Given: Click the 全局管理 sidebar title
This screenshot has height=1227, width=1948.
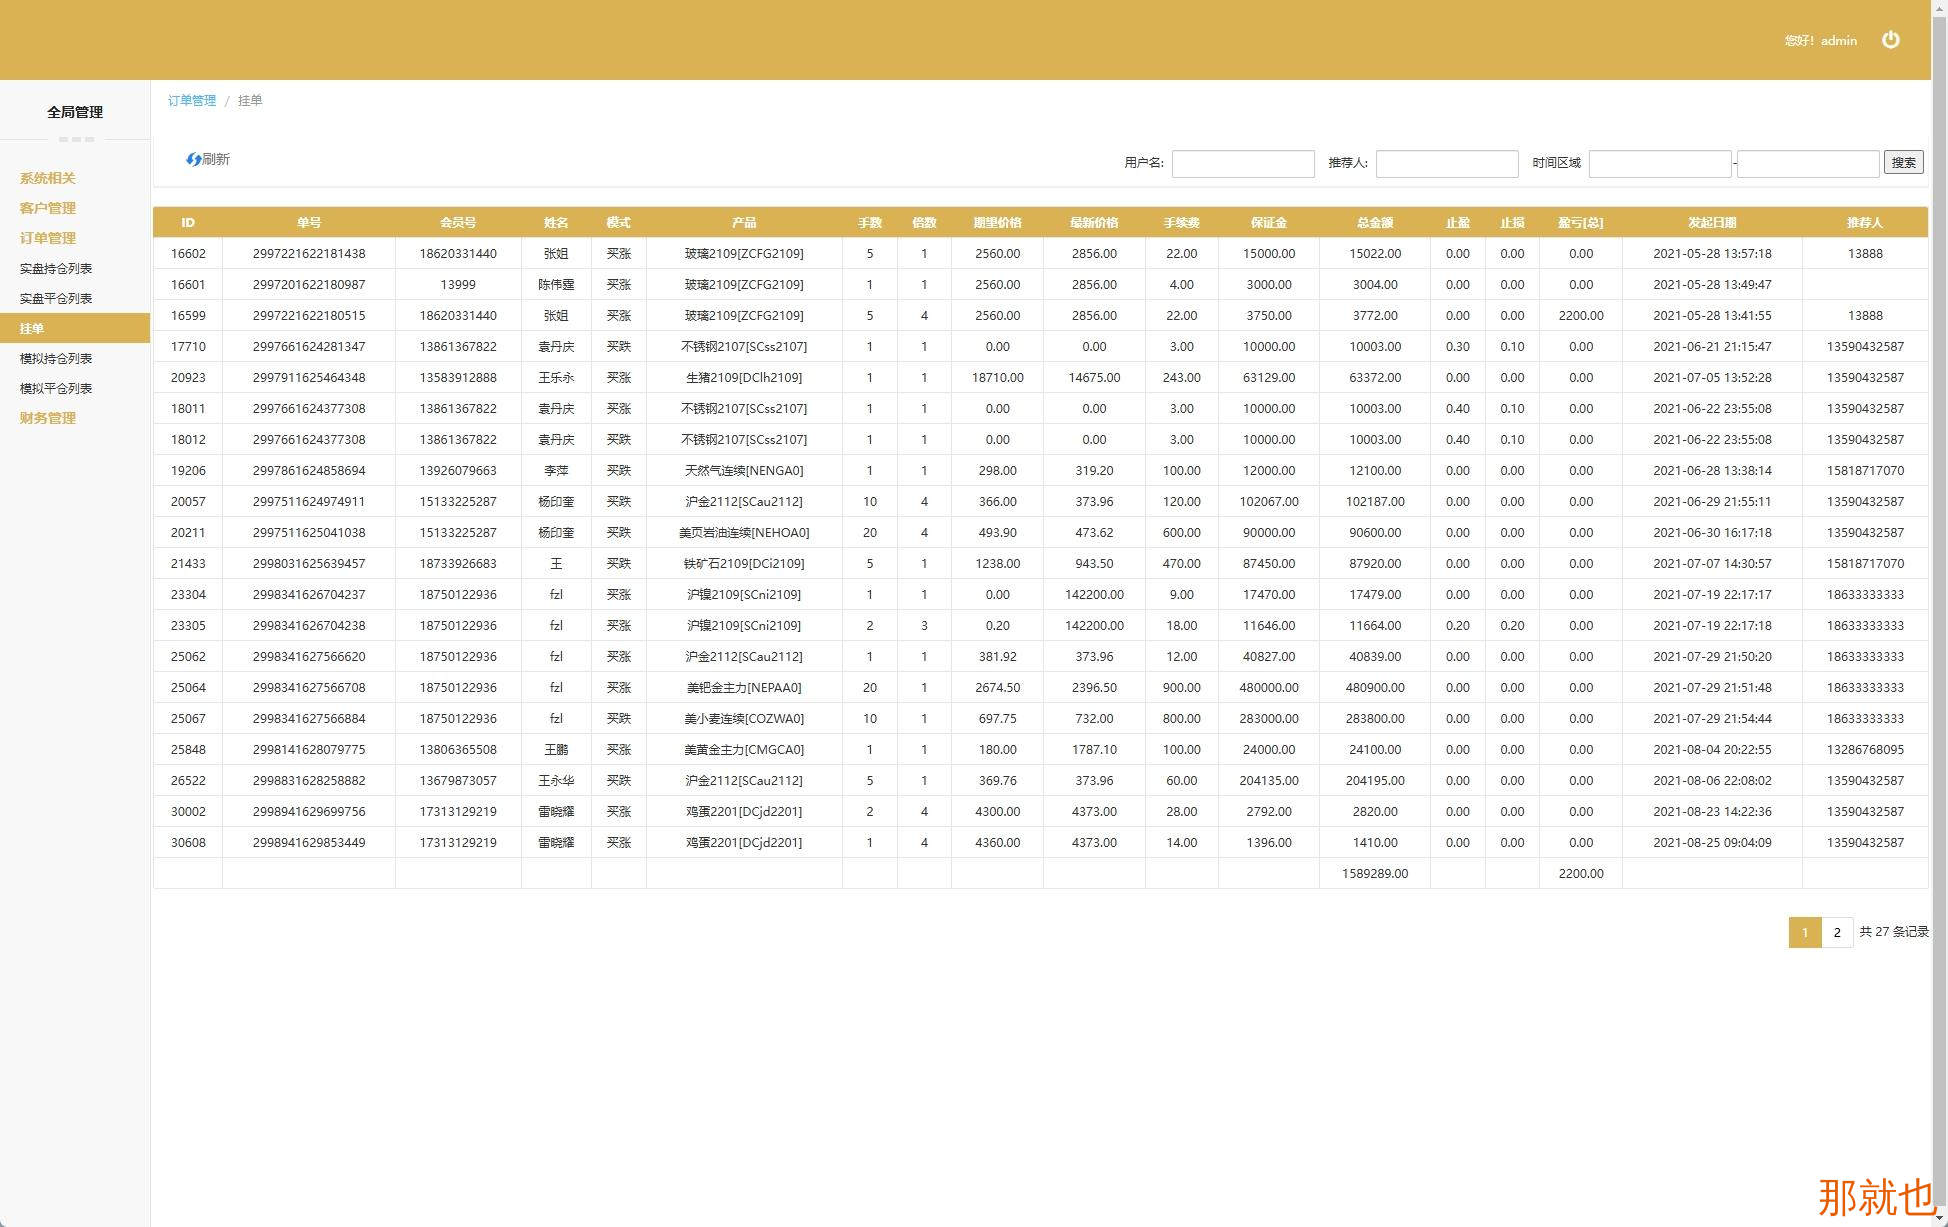Looking at the screenshot, I should point(75,112).
